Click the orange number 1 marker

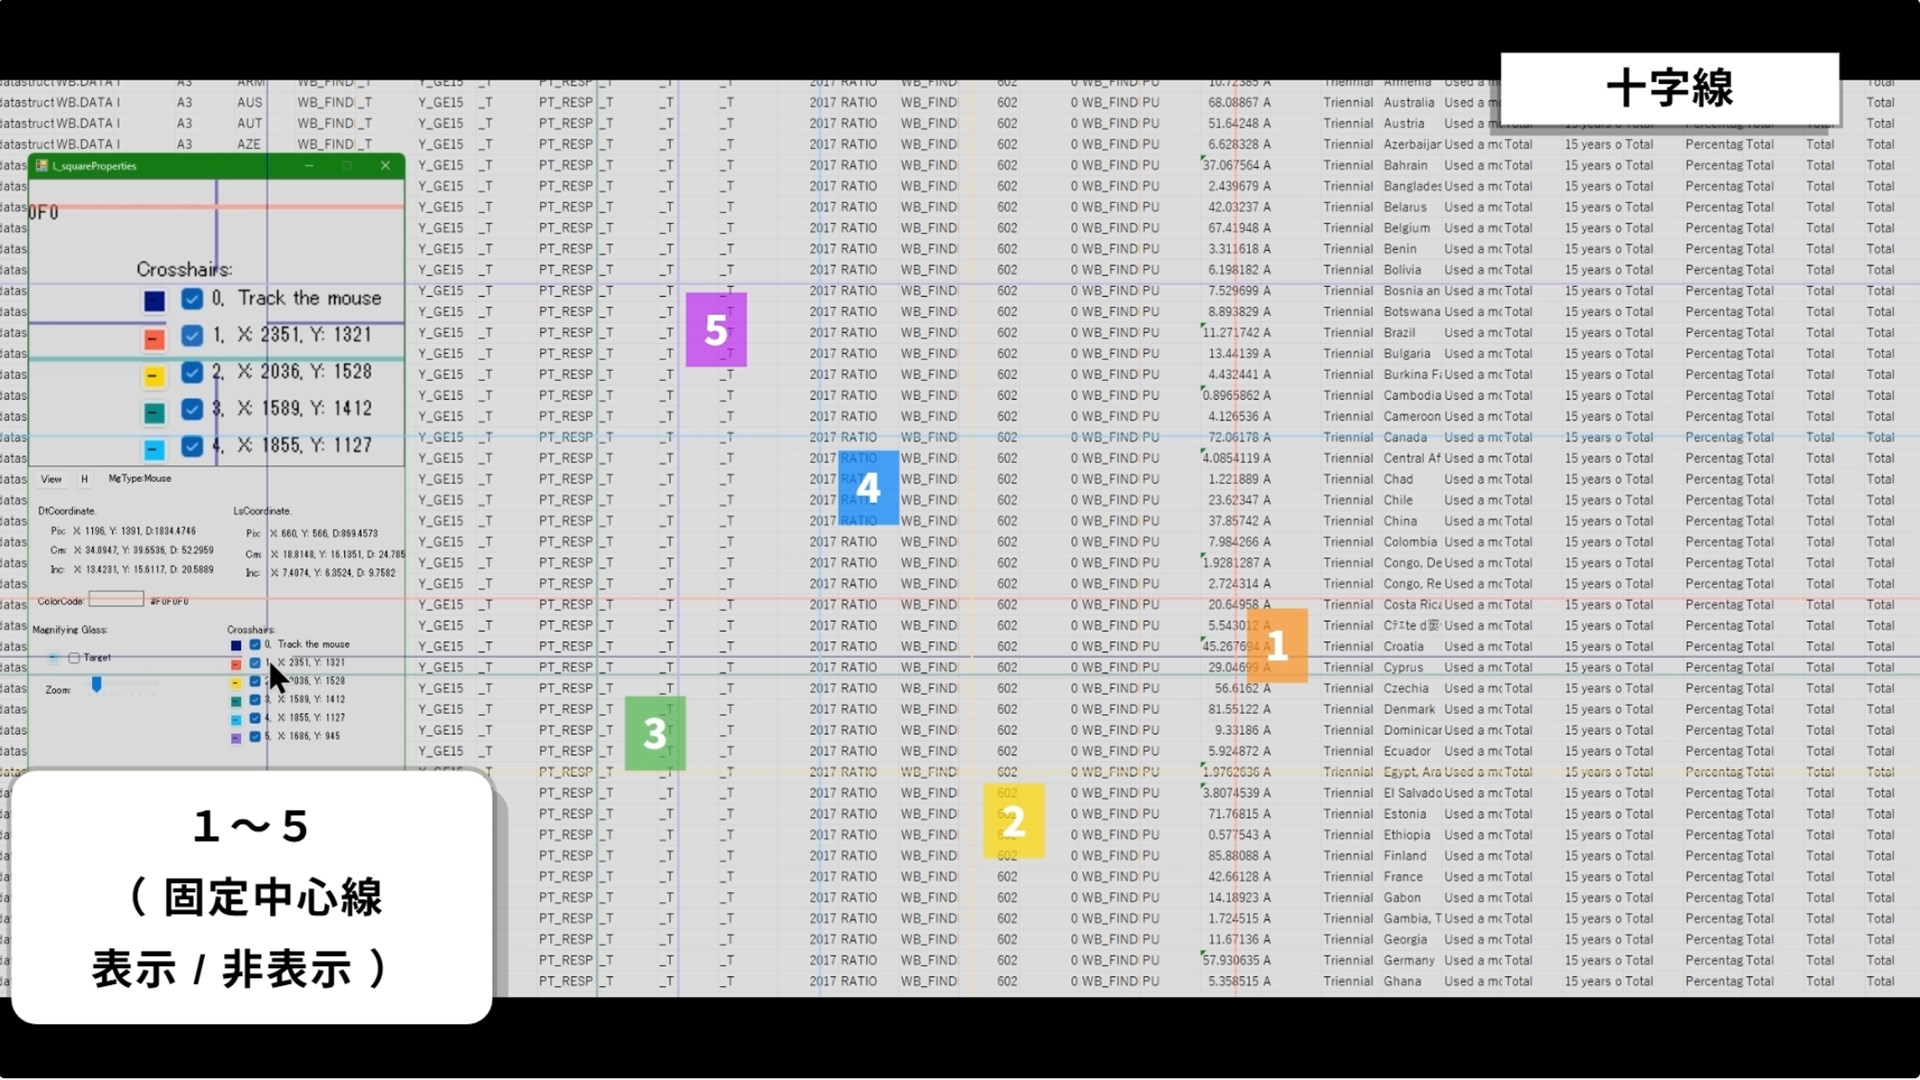1277,646
